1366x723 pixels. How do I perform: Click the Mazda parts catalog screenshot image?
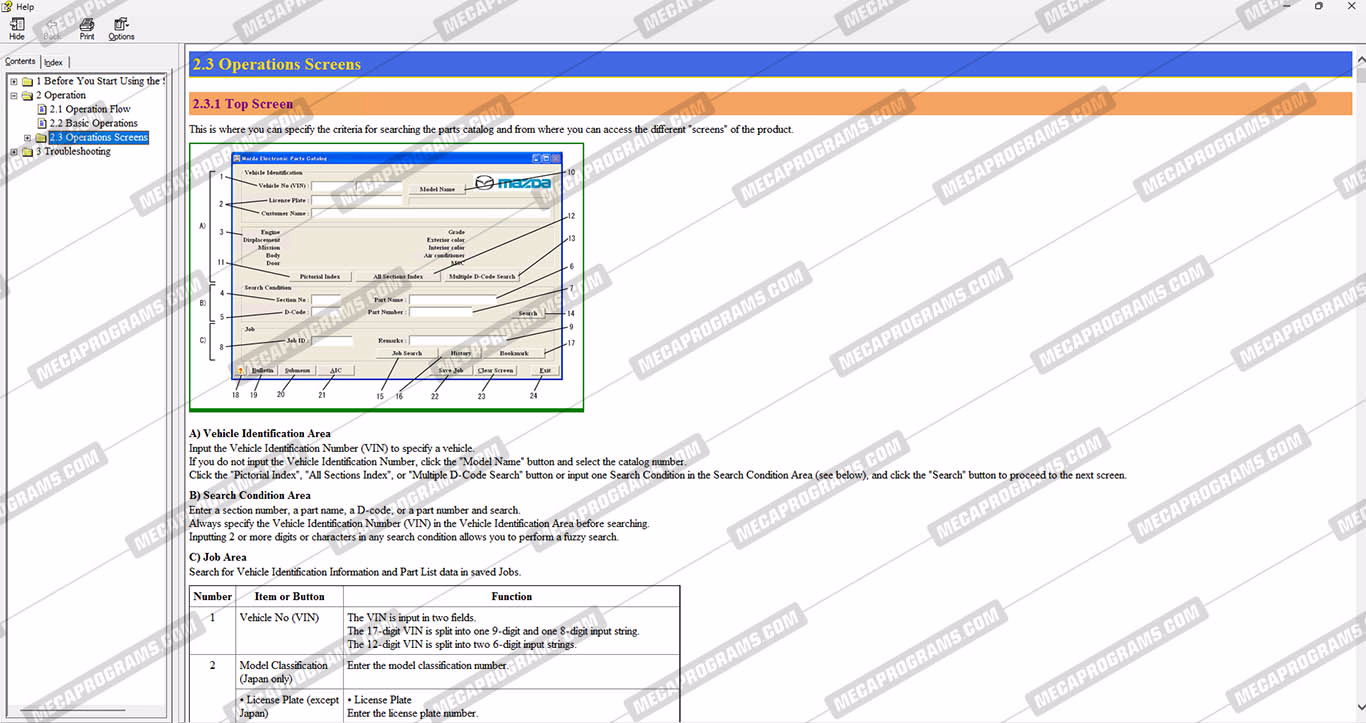(x=386, y=277)
